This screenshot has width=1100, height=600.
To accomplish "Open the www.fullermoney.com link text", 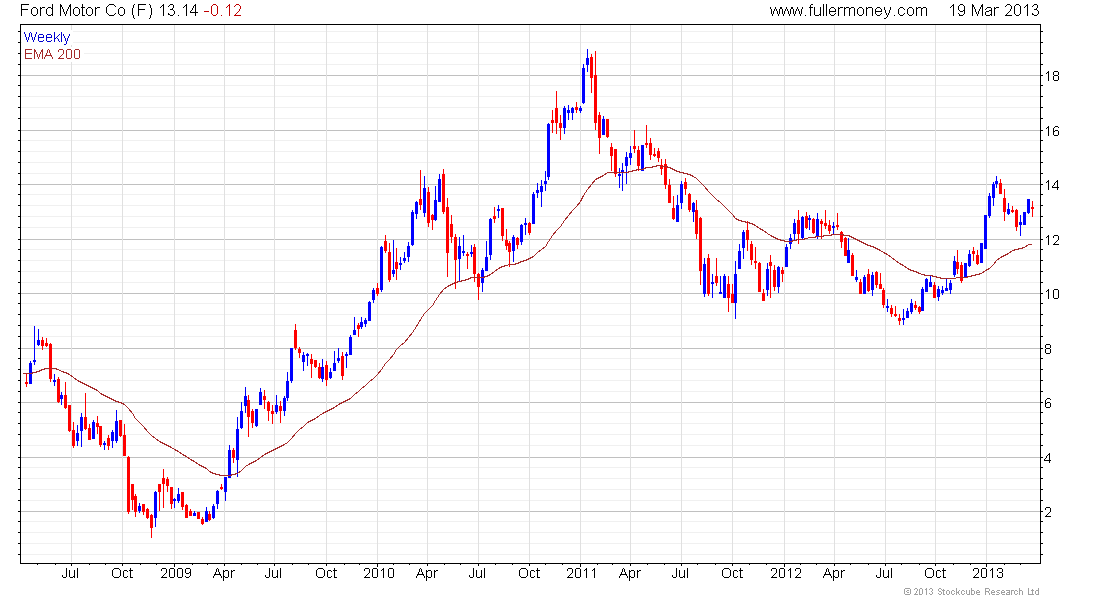I will [x=848, y=11].
